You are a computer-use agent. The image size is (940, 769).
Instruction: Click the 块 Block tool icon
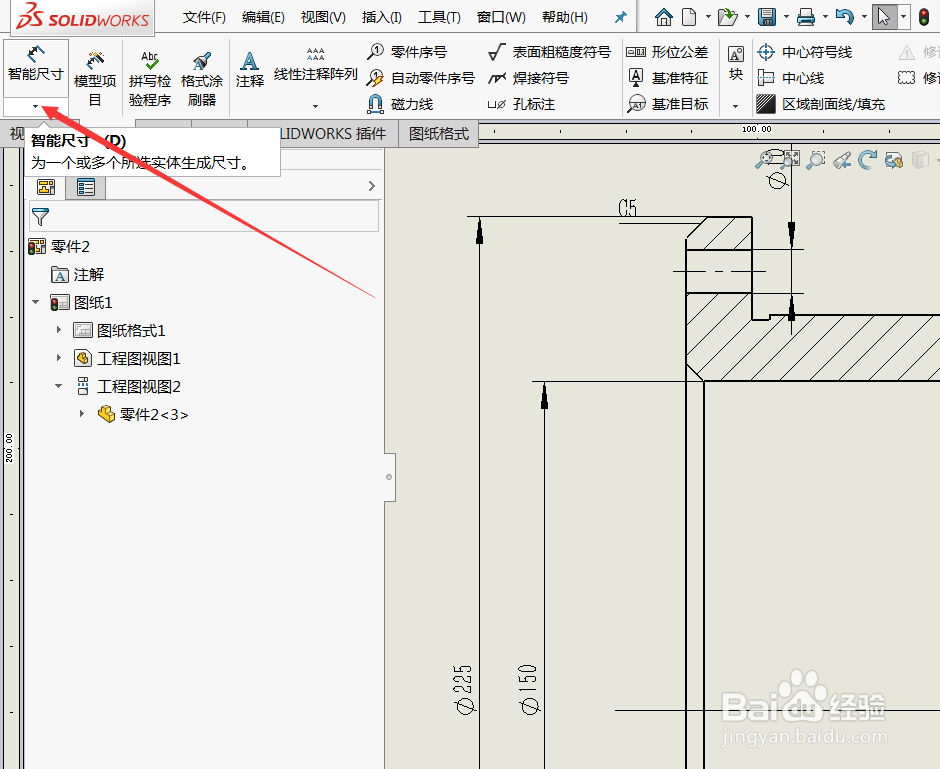coord(736,63)
